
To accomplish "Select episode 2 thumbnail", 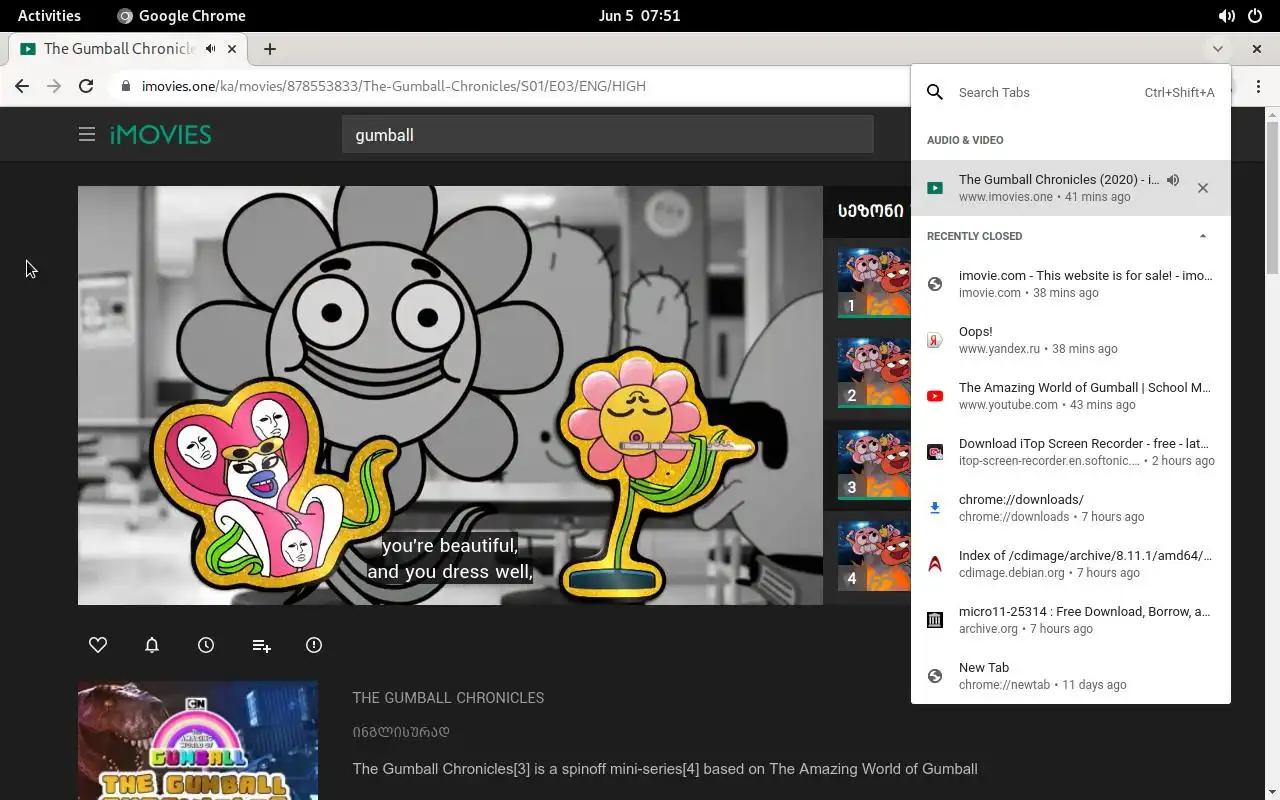I will (874, 373).
